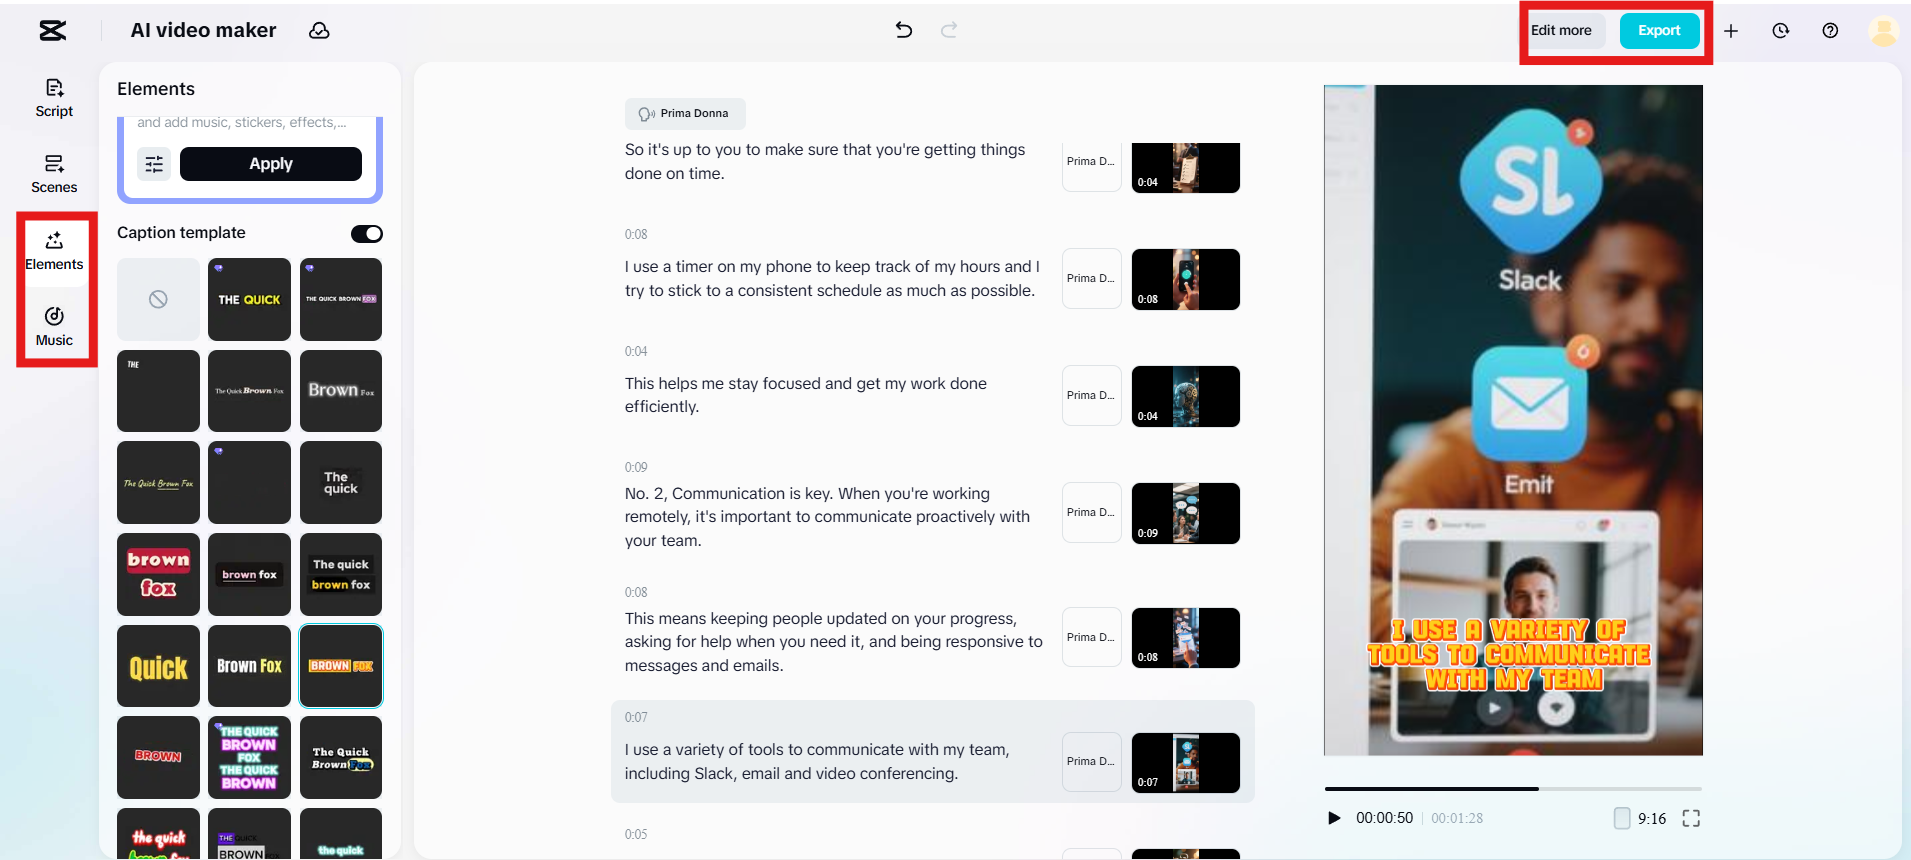The width and height of the screenshot is (1911, 860).
Task: Pick the neon 'THE QUICK BROWN FOX' template
Action: click(249, 757)
